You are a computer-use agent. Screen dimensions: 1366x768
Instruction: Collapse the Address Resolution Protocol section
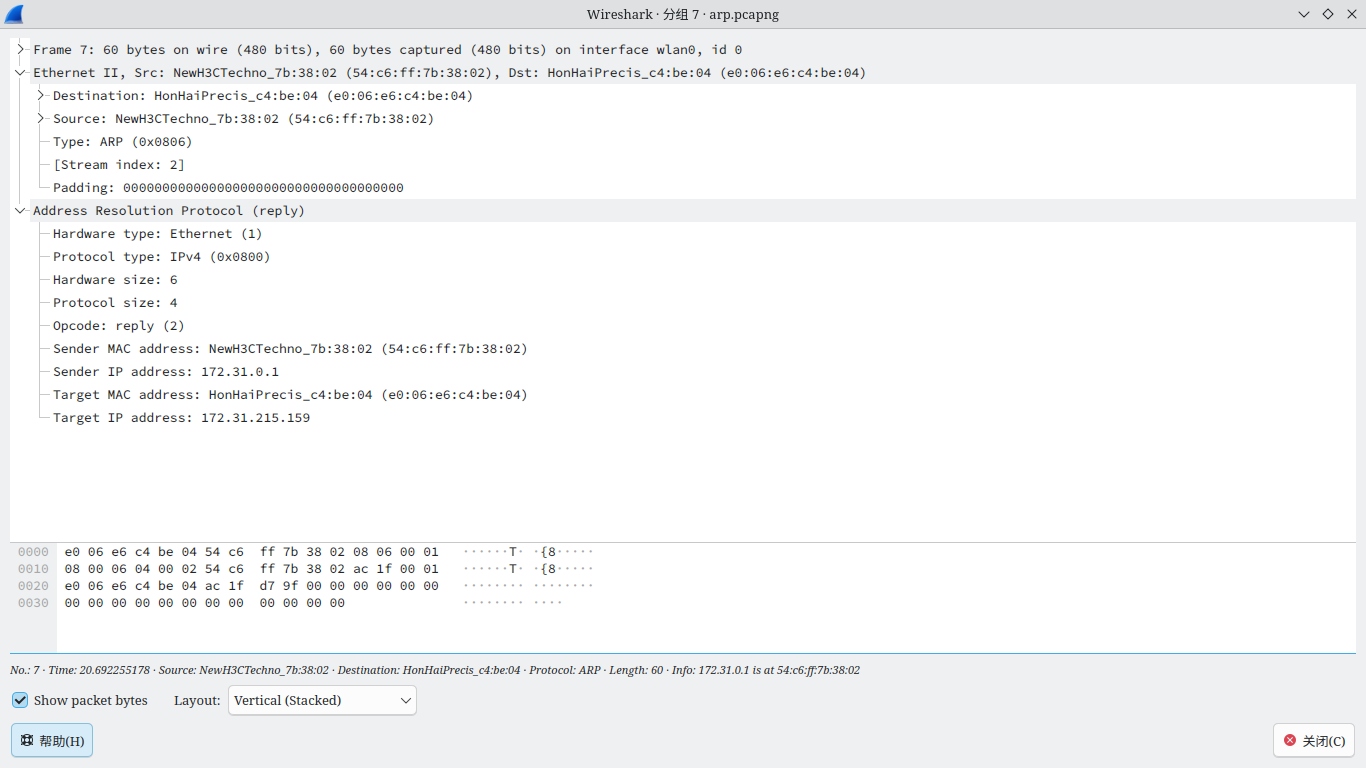pos(21,211)
